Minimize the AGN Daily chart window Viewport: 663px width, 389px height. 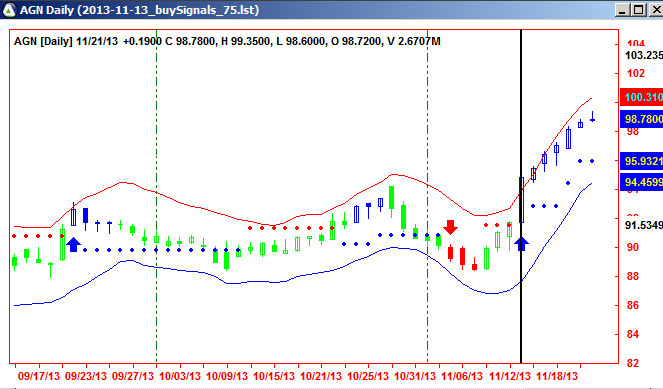point(622,10)
